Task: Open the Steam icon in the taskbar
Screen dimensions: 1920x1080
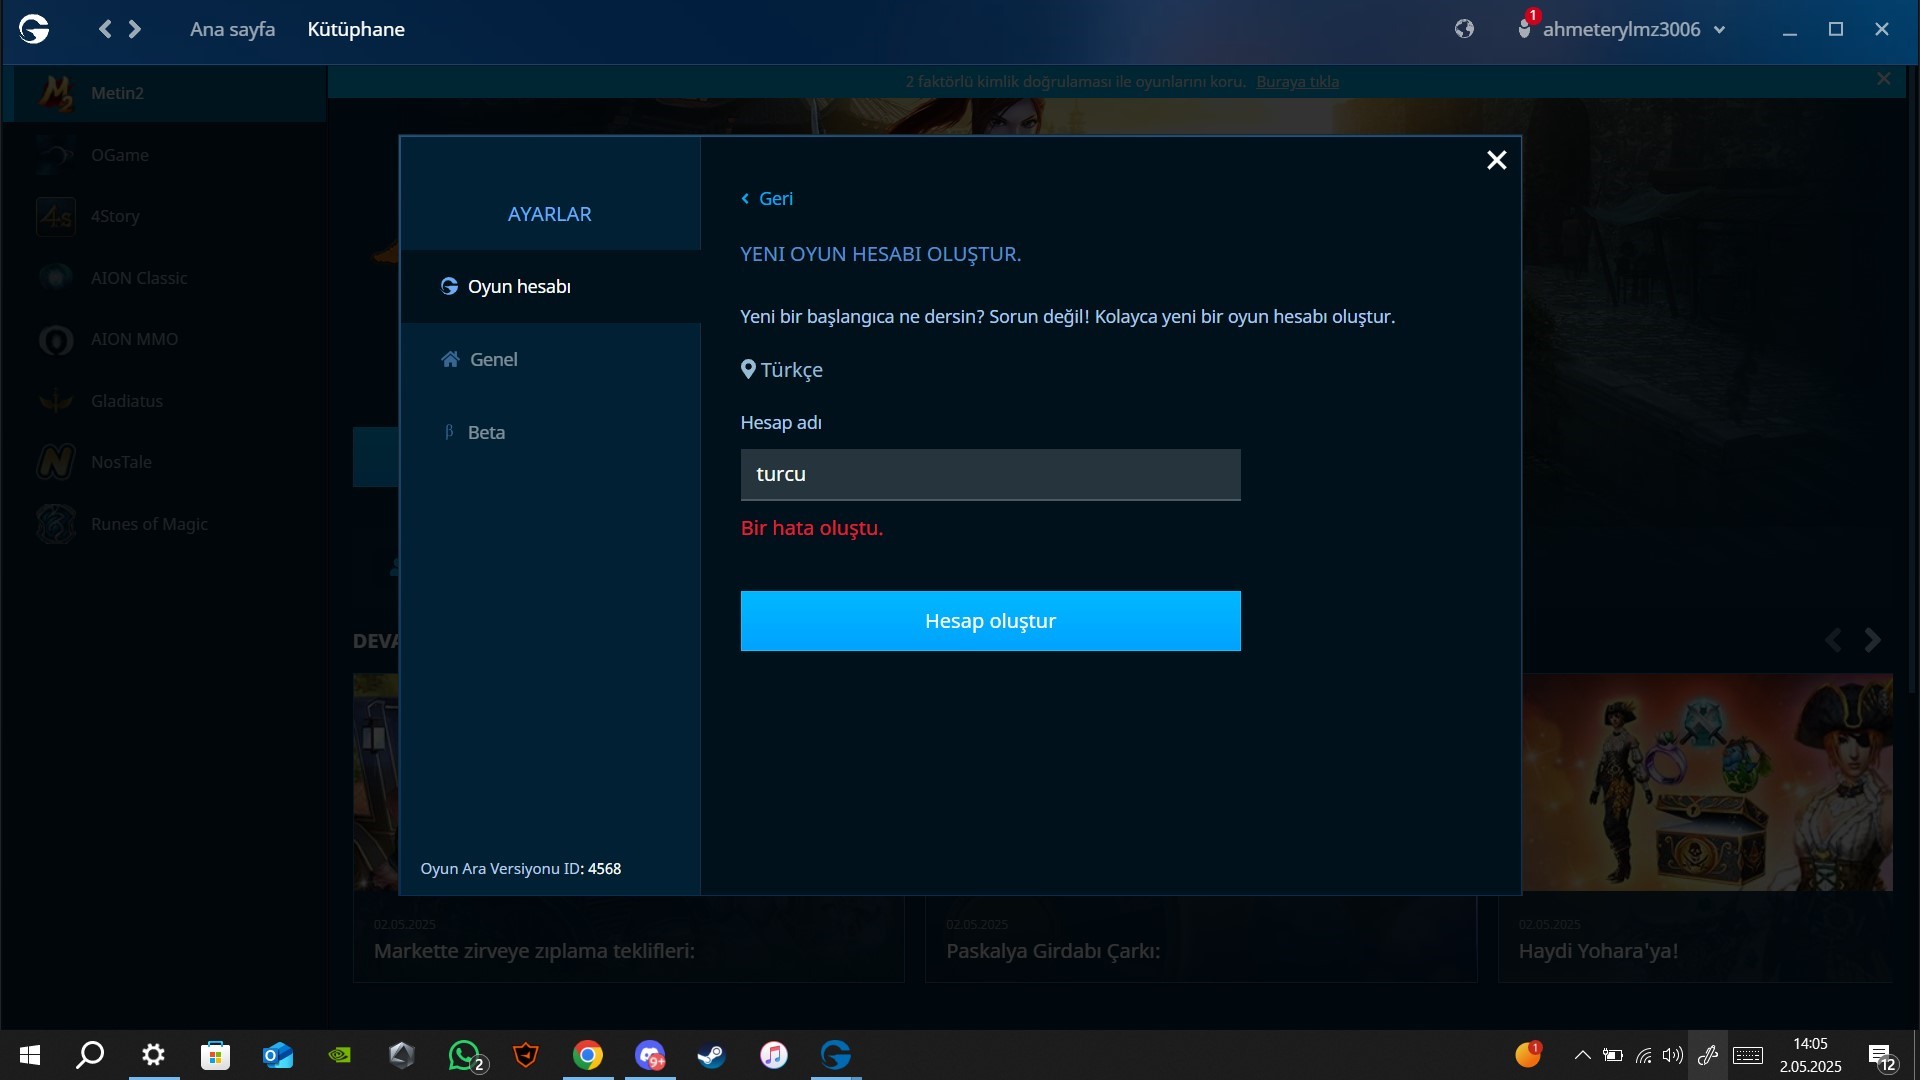Action: pyautogui.click(x=711, y=1055)
